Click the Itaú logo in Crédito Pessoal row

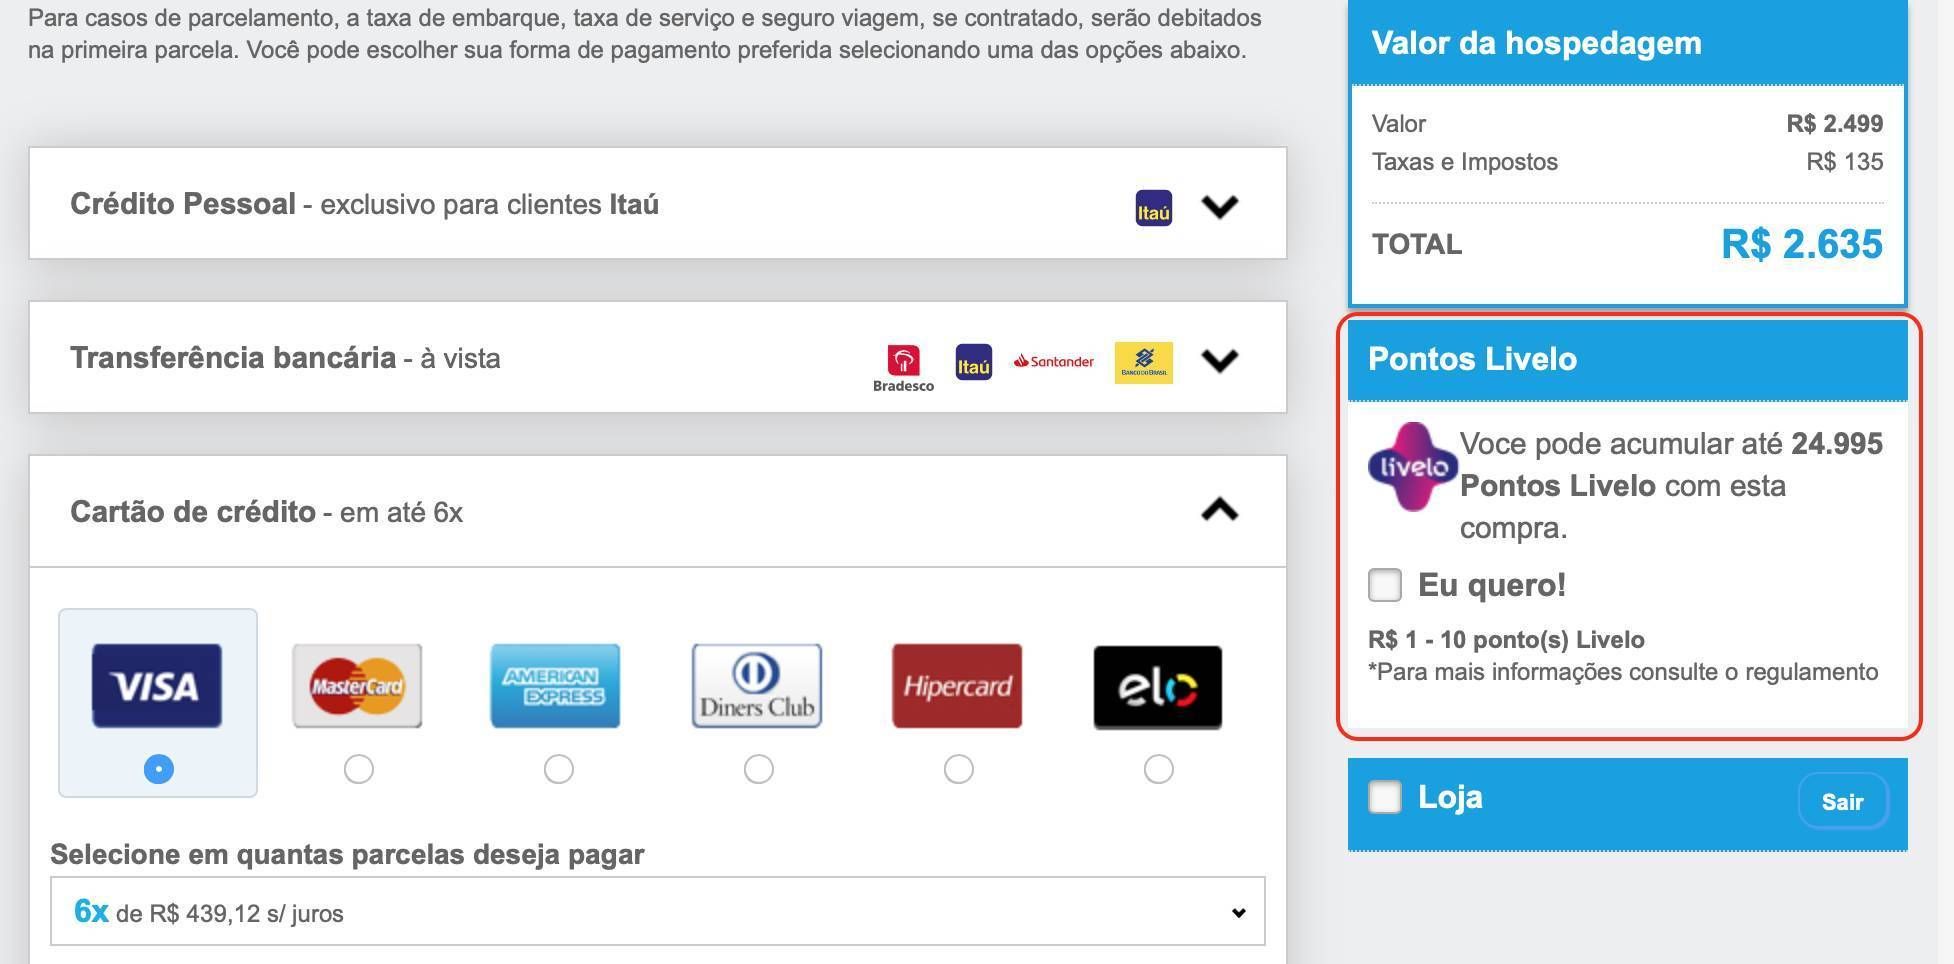coord(1153,208)
